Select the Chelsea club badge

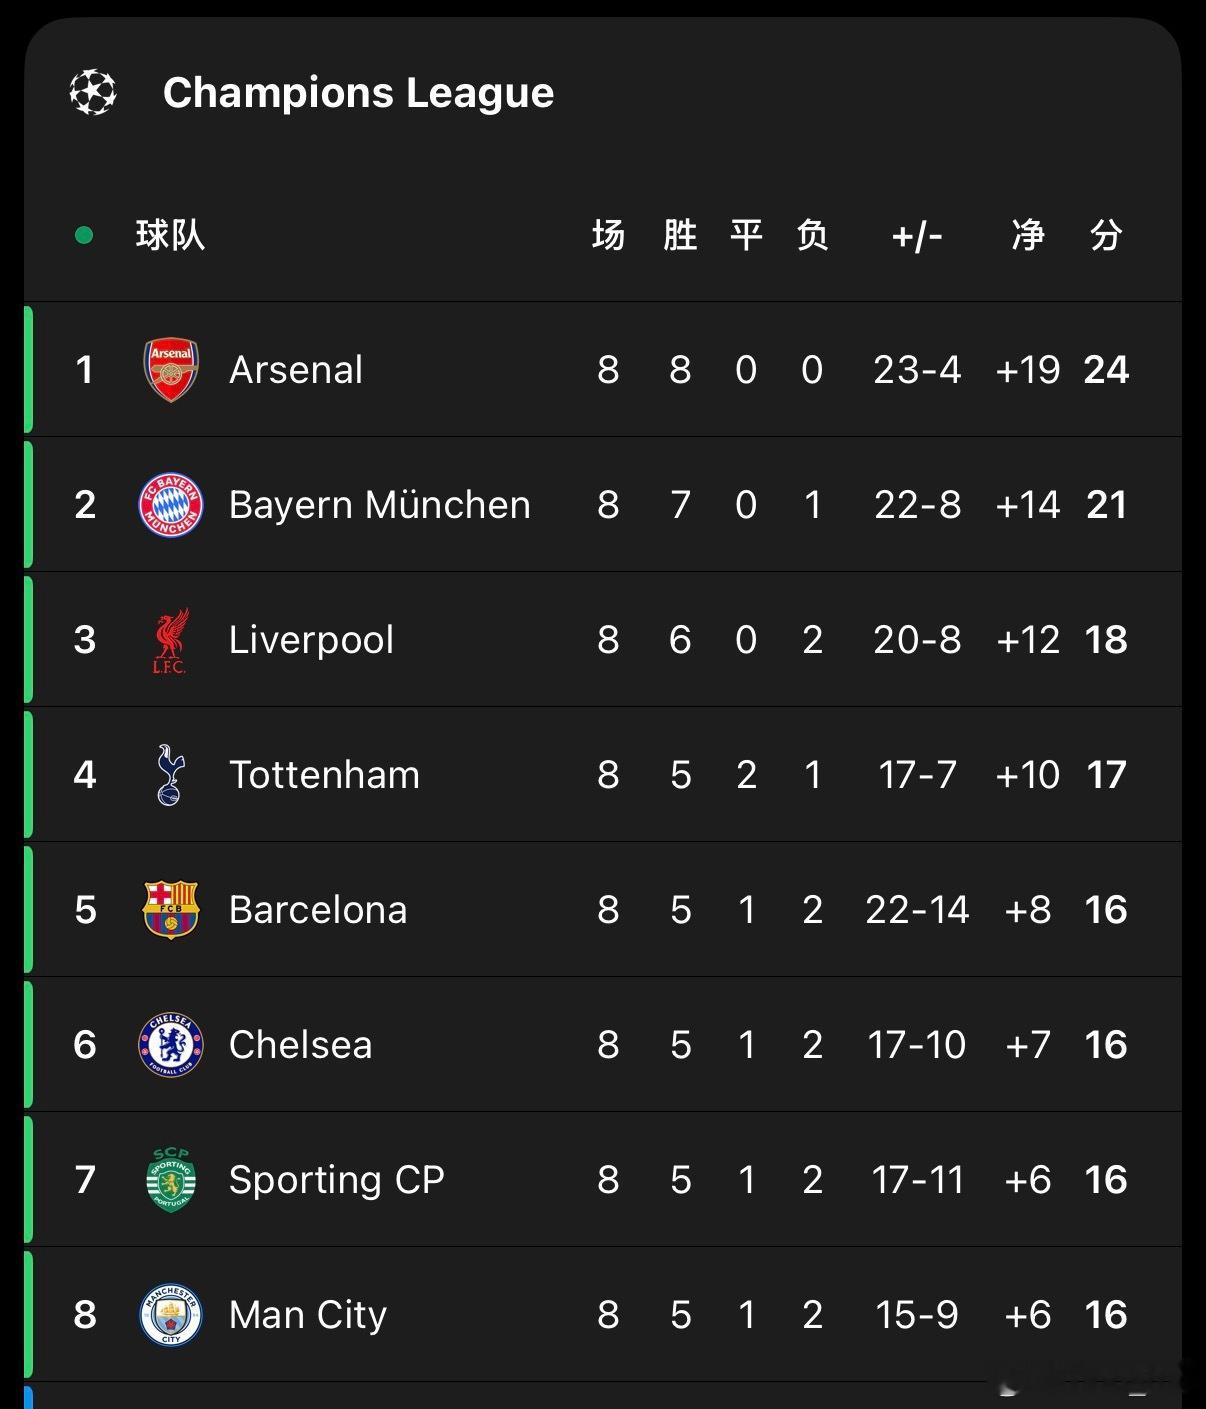[x=171, y=1045]
